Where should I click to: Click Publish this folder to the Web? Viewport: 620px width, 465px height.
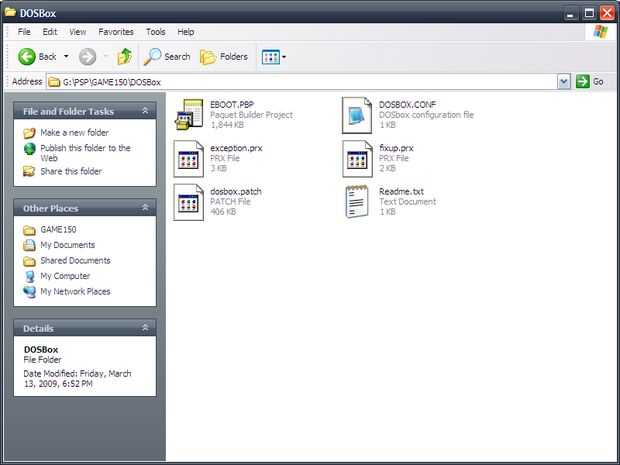85,153
